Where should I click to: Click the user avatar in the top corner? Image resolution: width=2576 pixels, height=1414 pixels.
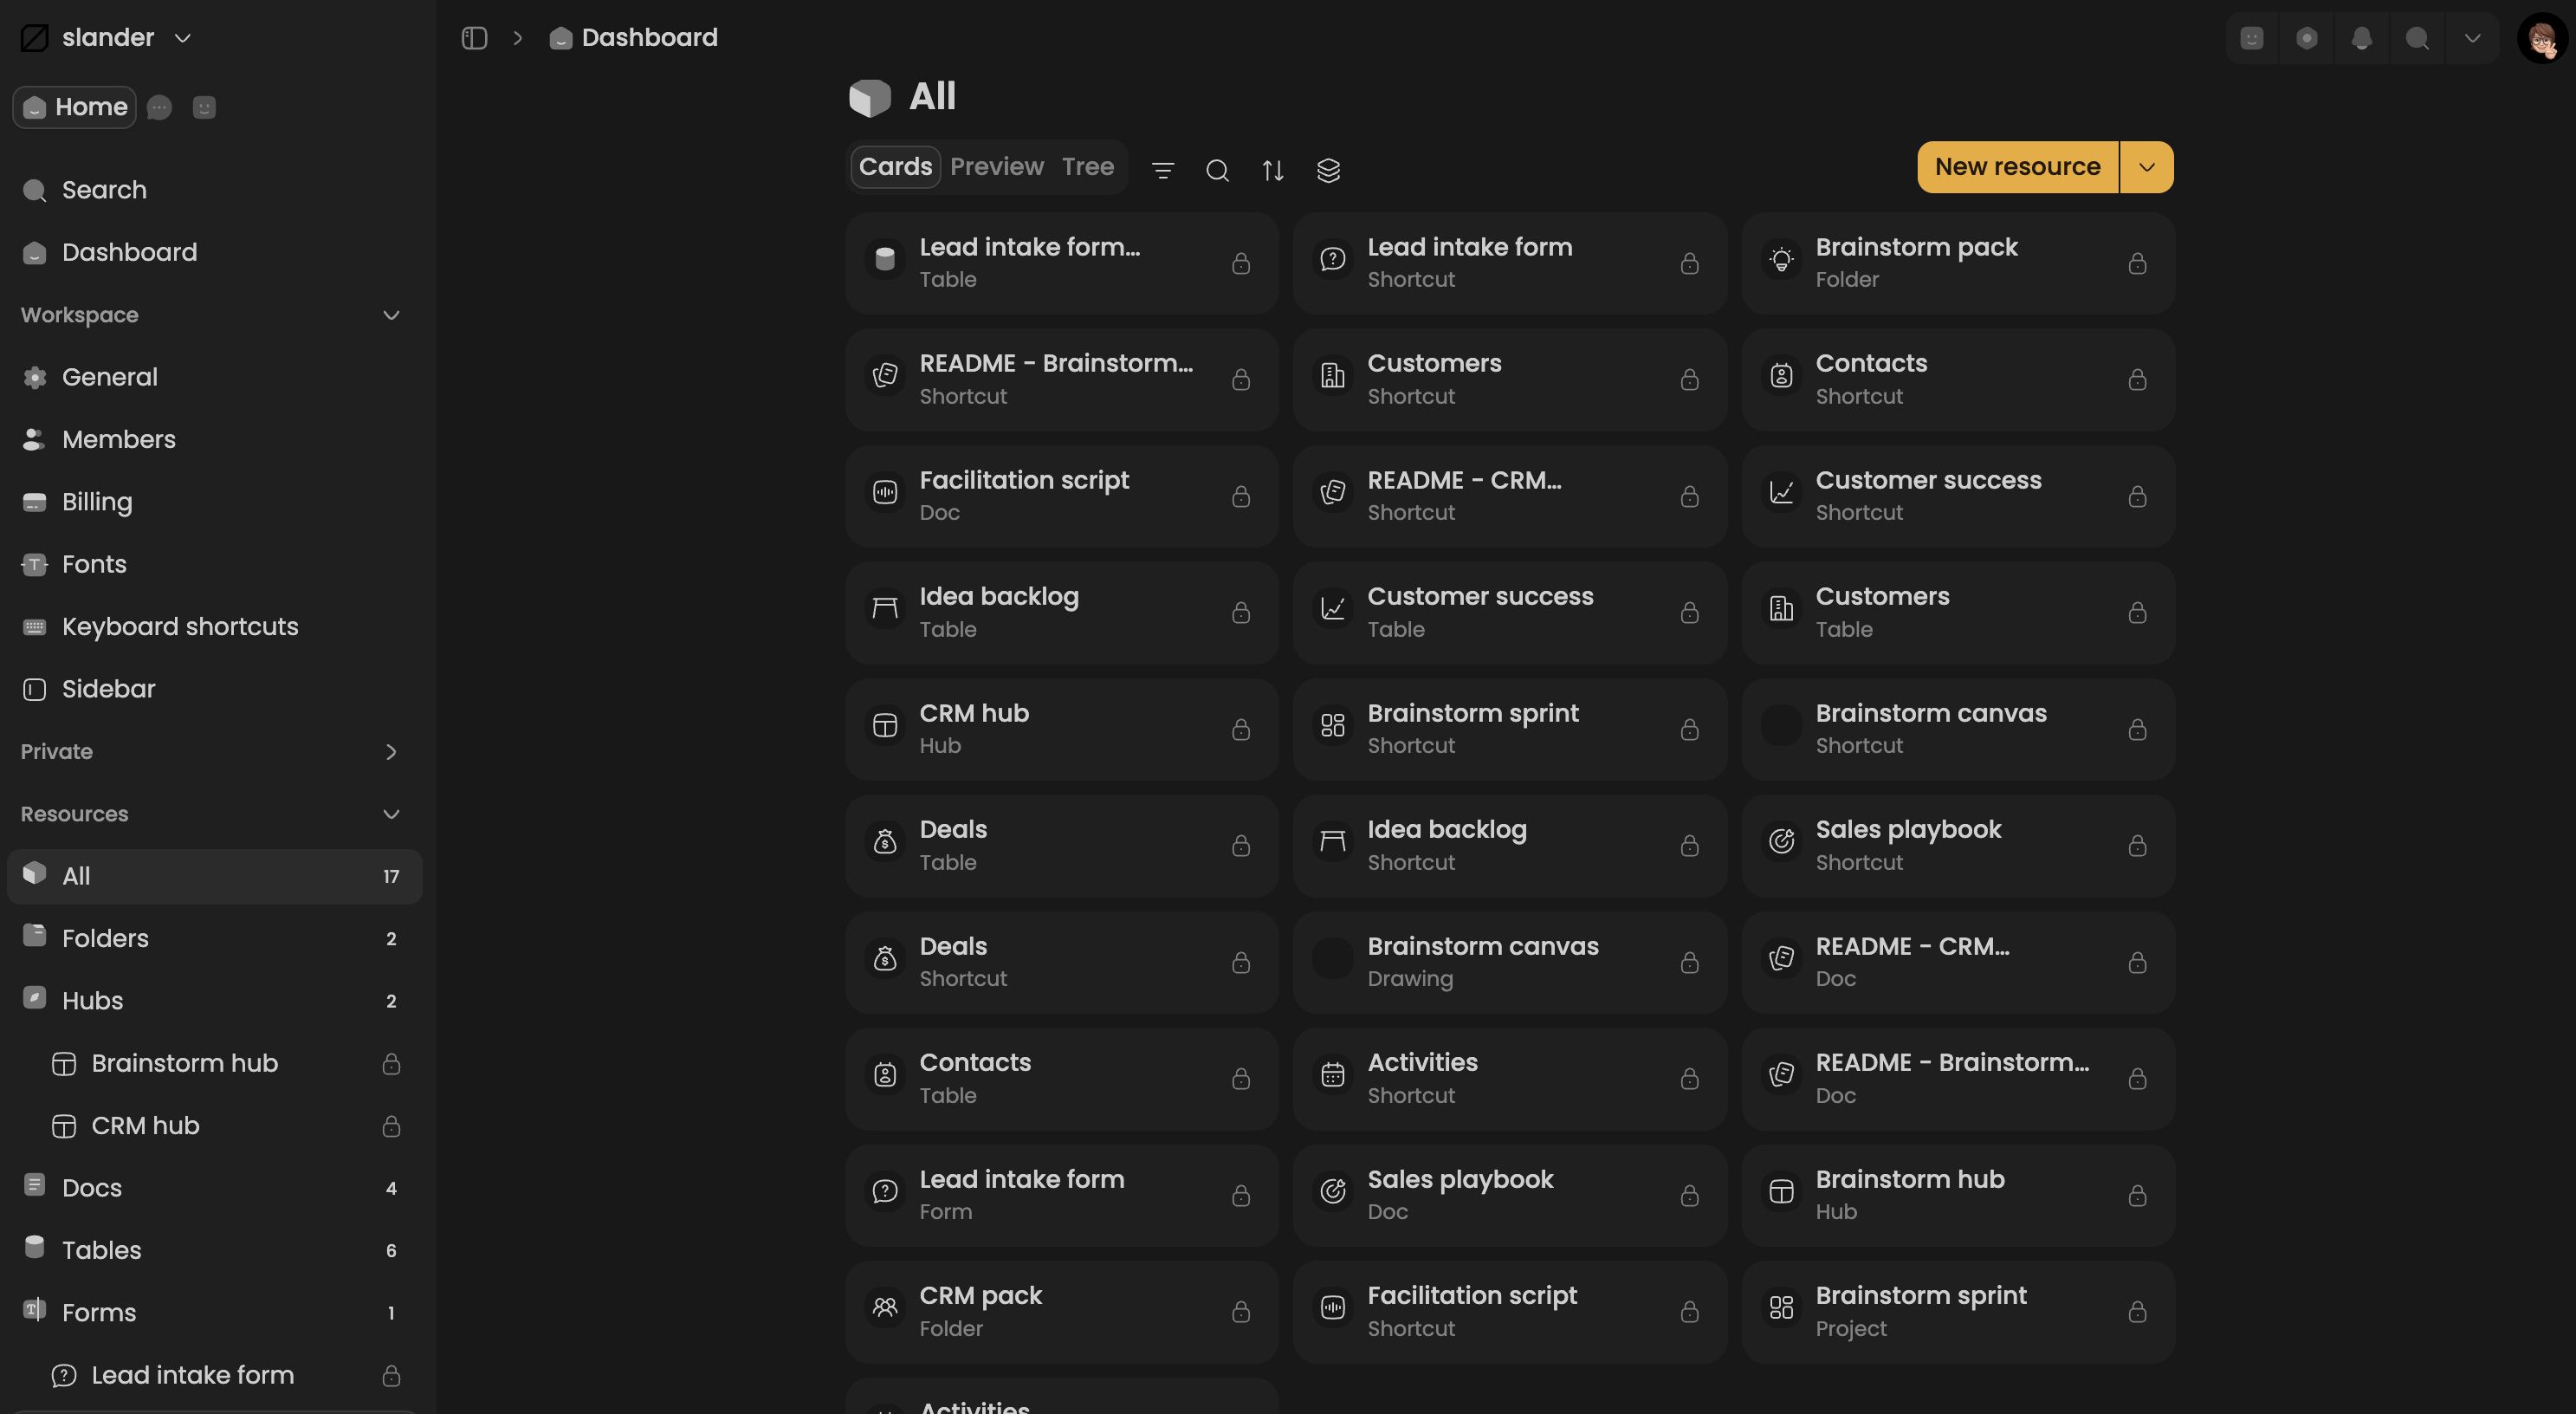[2541, 38]
